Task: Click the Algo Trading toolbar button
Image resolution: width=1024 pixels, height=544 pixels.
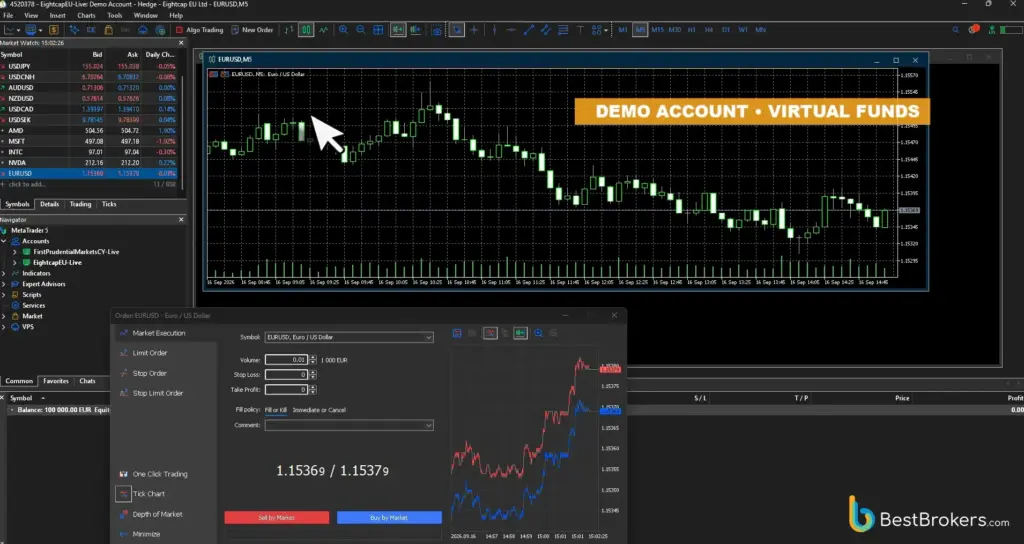Action: coord(199,30)
